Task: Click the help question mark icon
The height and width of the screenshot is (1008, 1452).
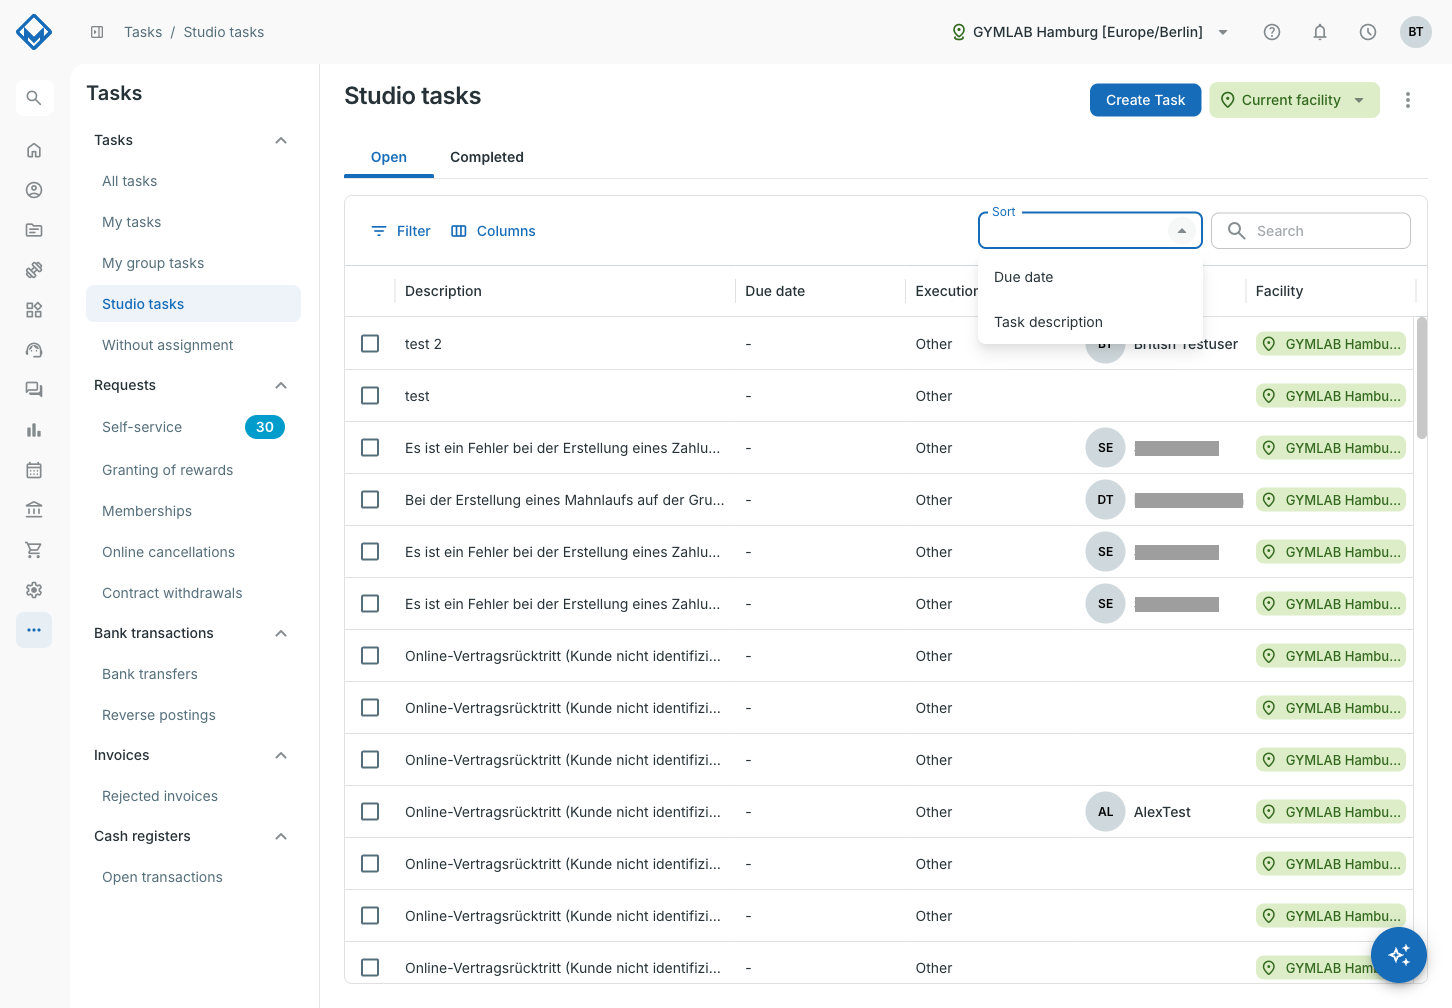Action: pos(1272,32)
